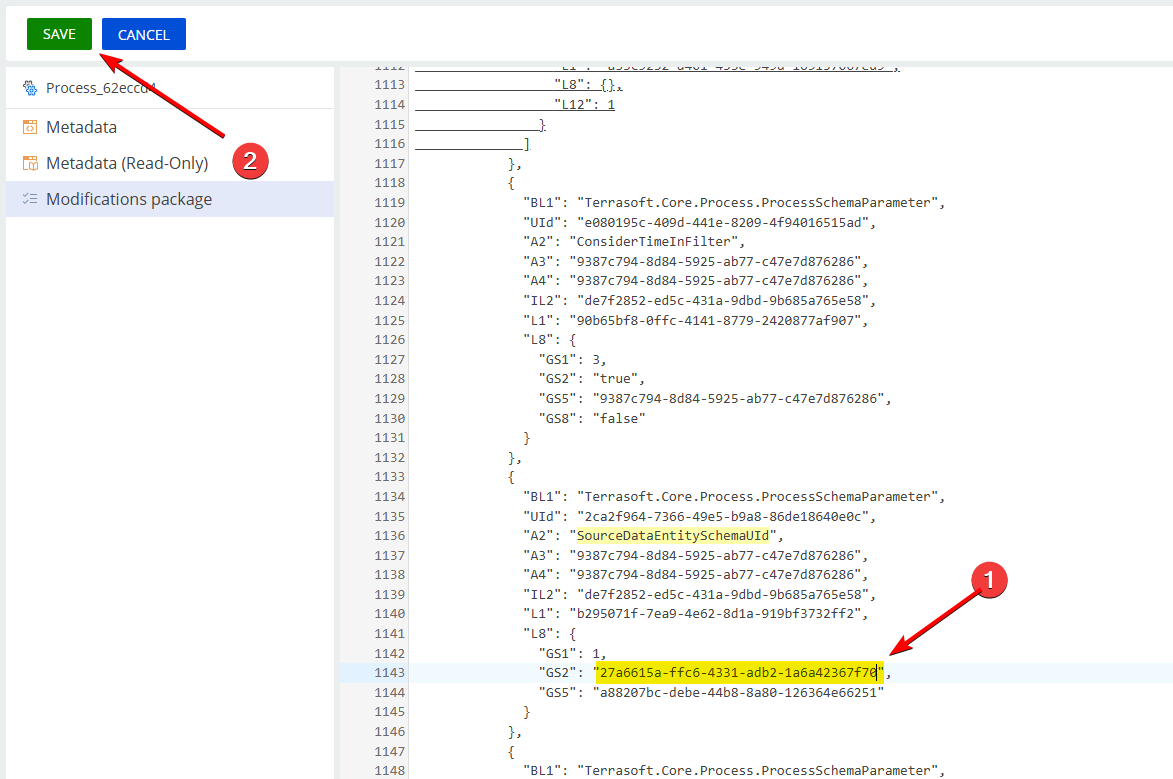
Task: Click "GS2": "true" on line 1128
Action: pyautogui.click(x=588, y=379)
